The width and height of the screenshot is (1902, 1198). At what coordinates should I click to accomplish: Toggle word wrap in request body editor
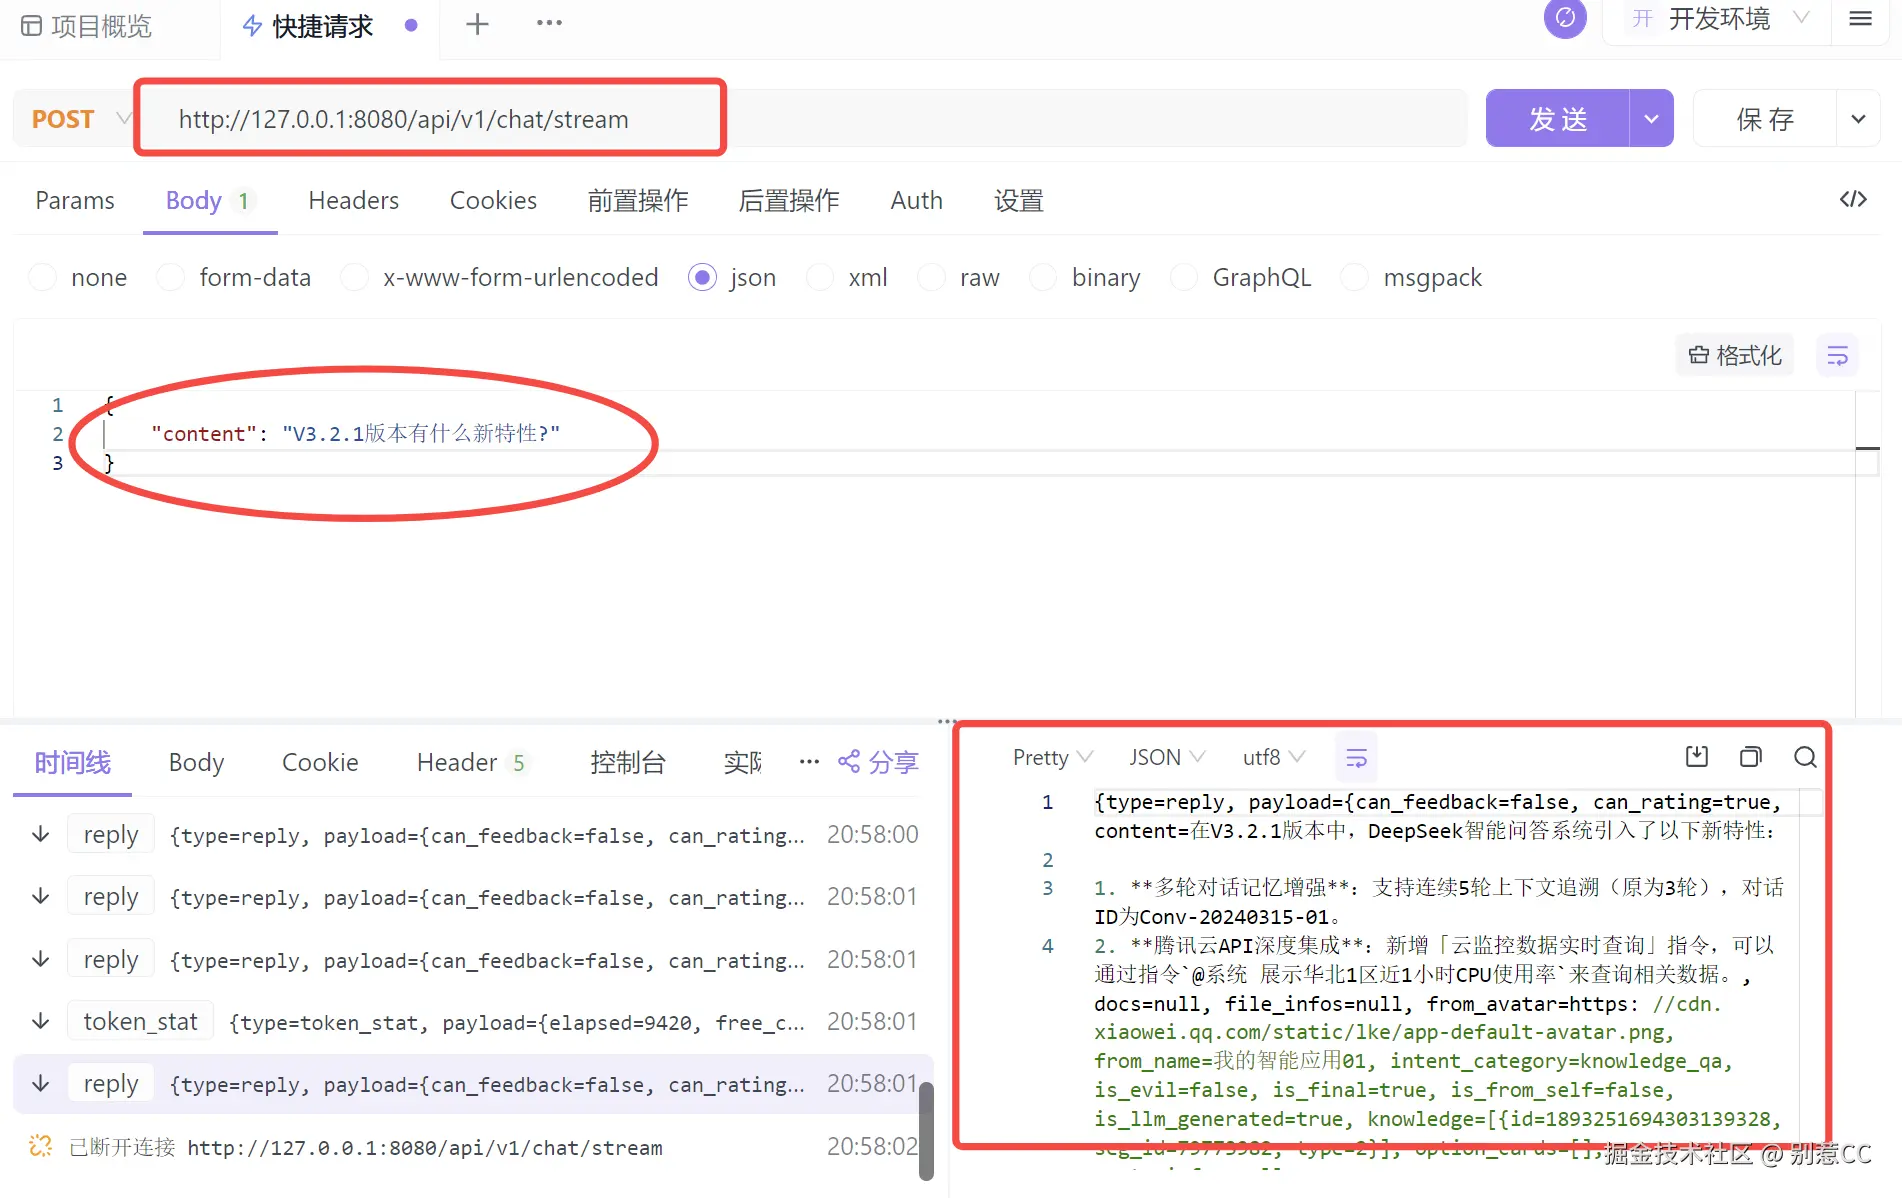click(x=1837, y=355)
